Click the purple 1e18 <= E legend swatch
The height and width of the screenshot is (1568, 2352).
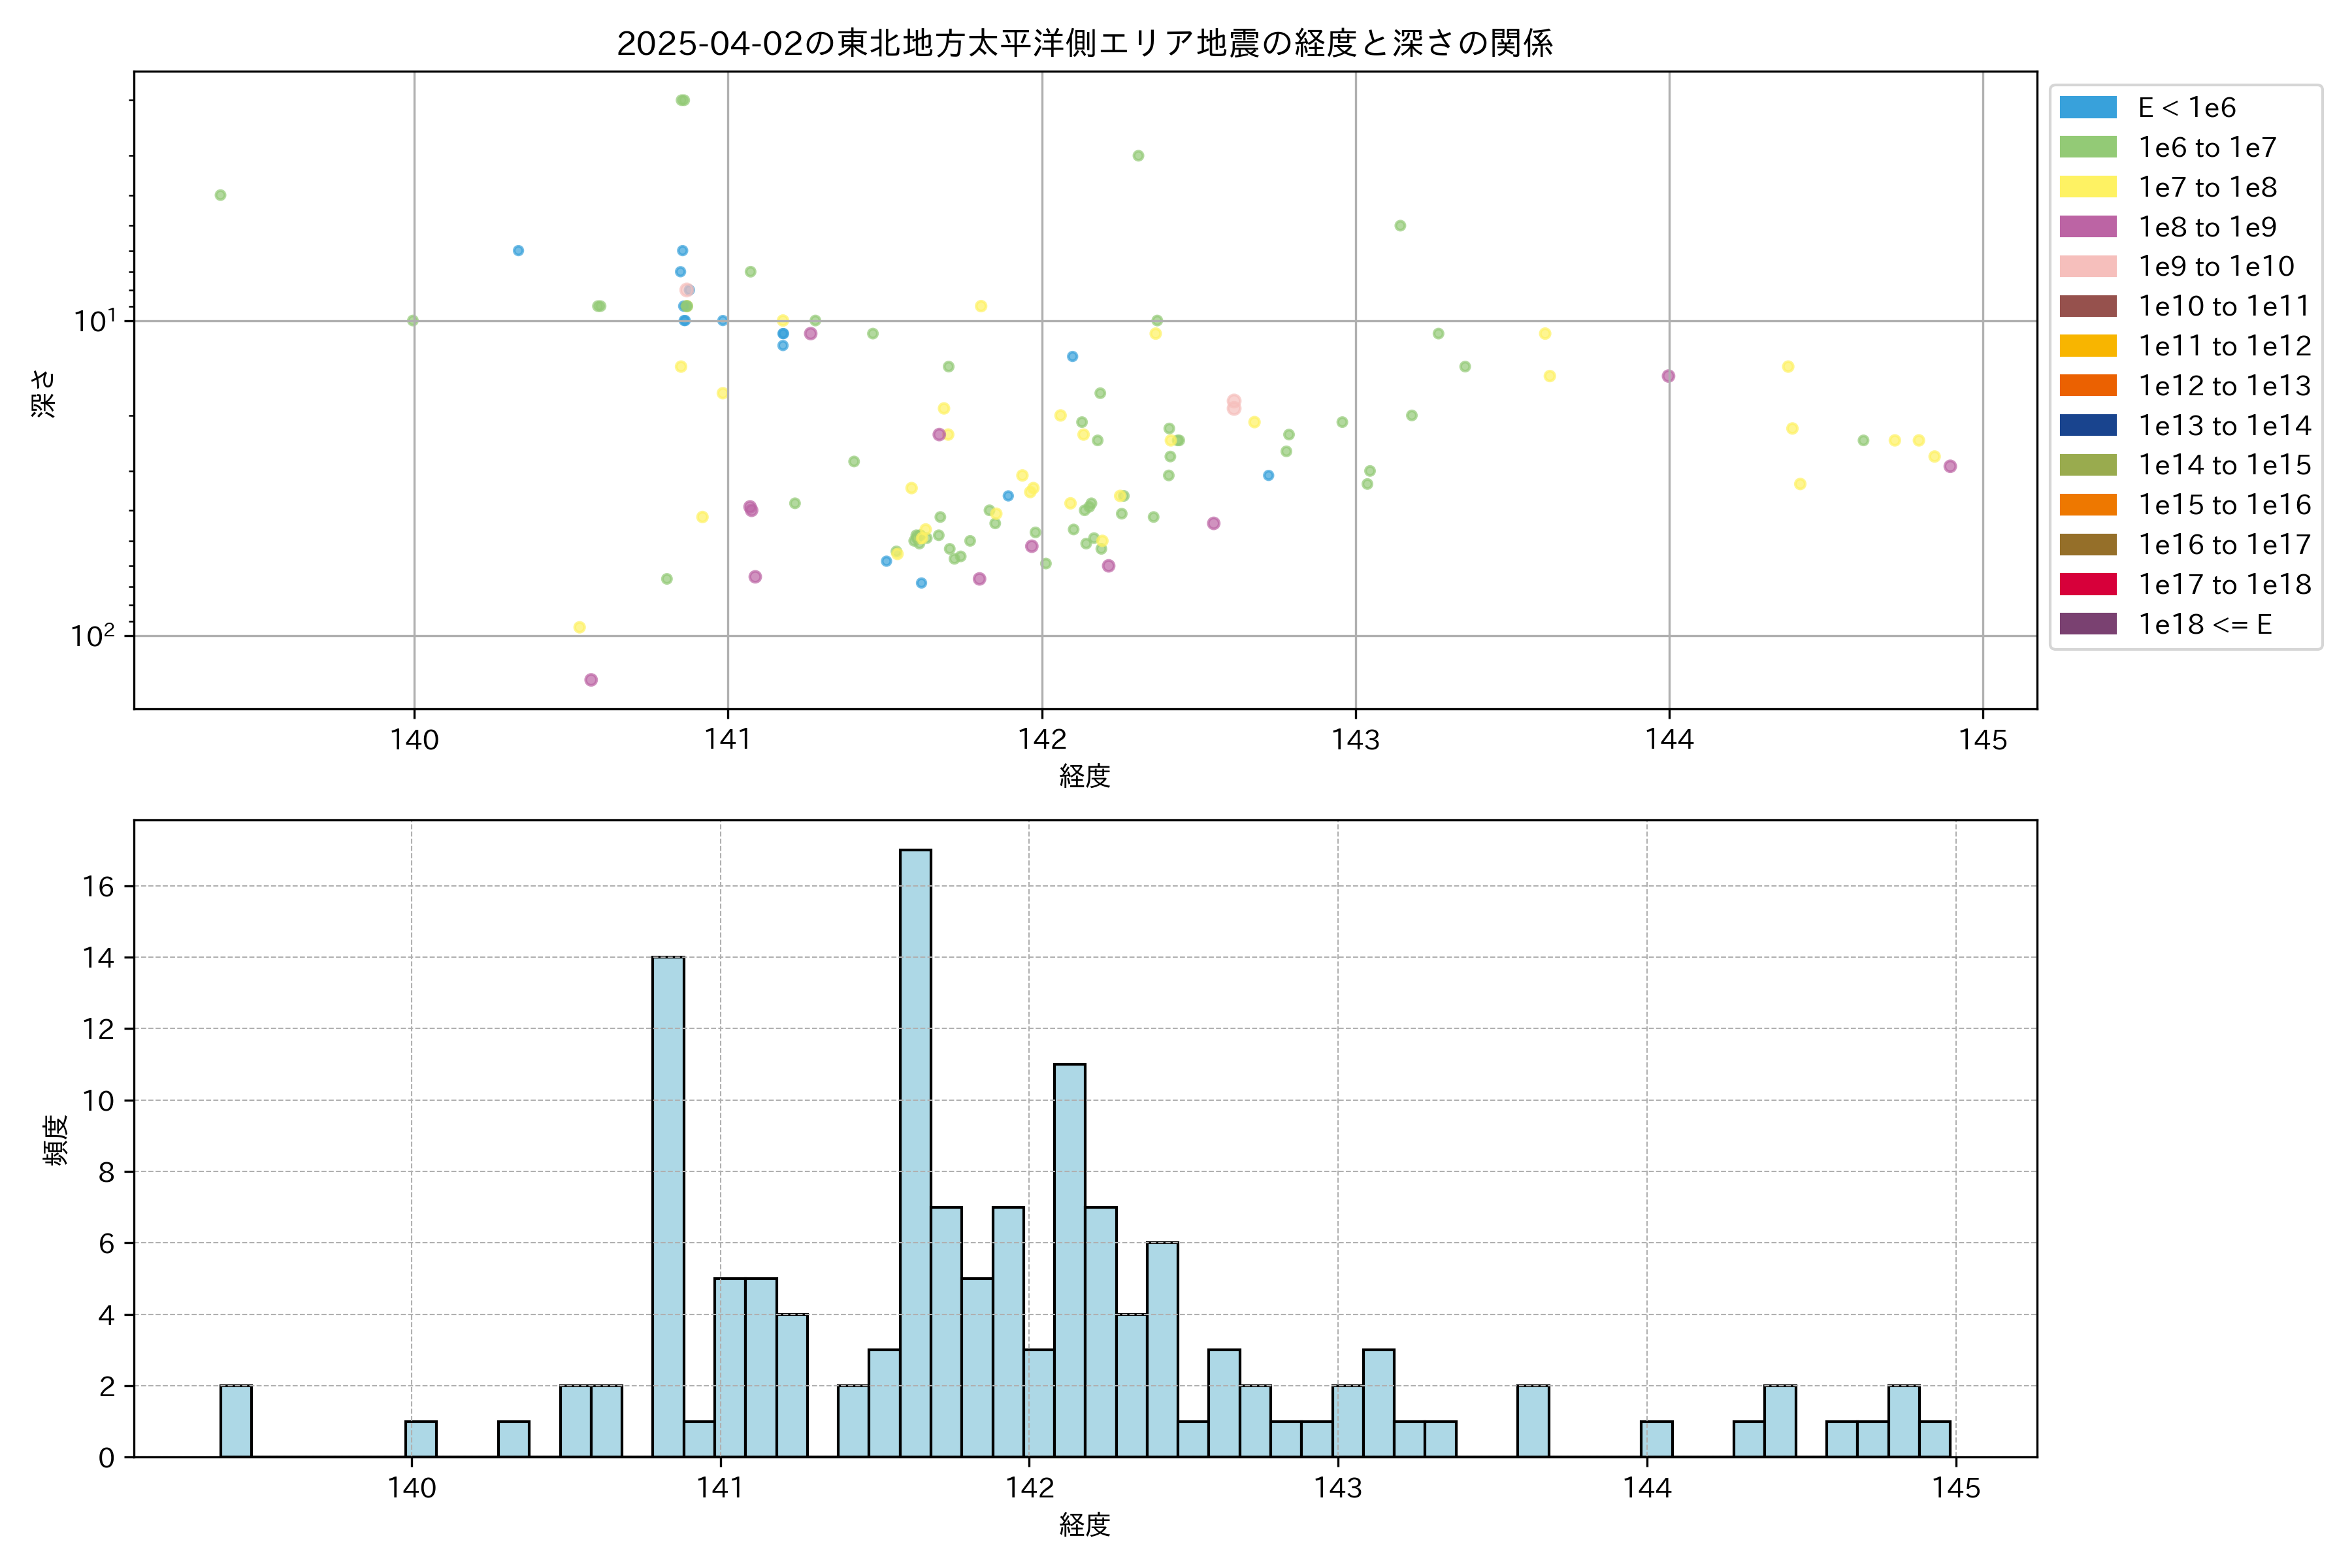coord(2087,624)
